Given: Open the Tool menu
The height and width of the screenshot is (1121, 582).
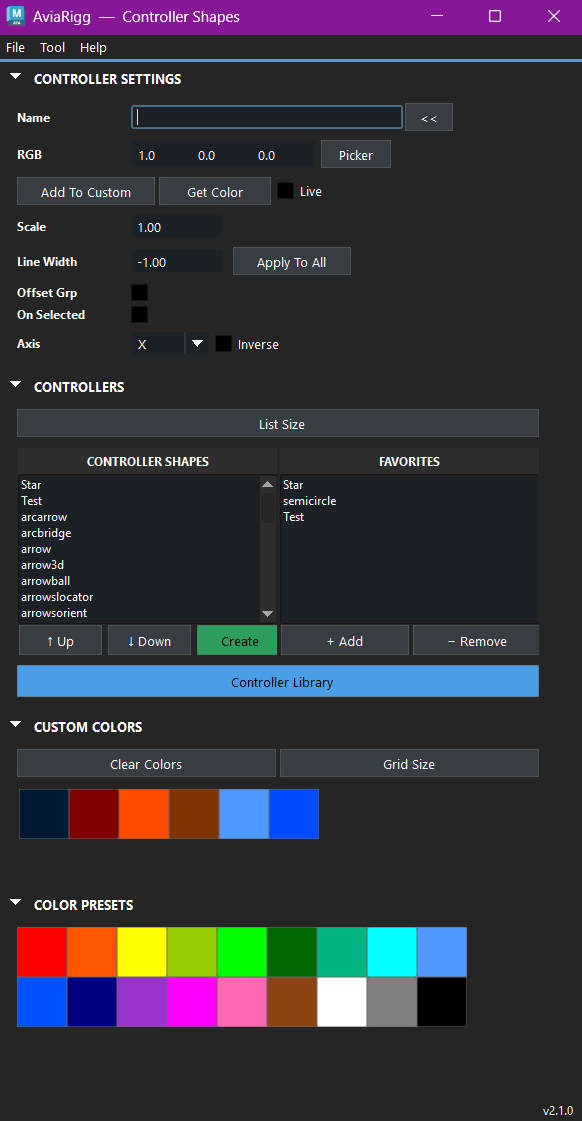Looking at the screenshot, I should pos(52,47).
